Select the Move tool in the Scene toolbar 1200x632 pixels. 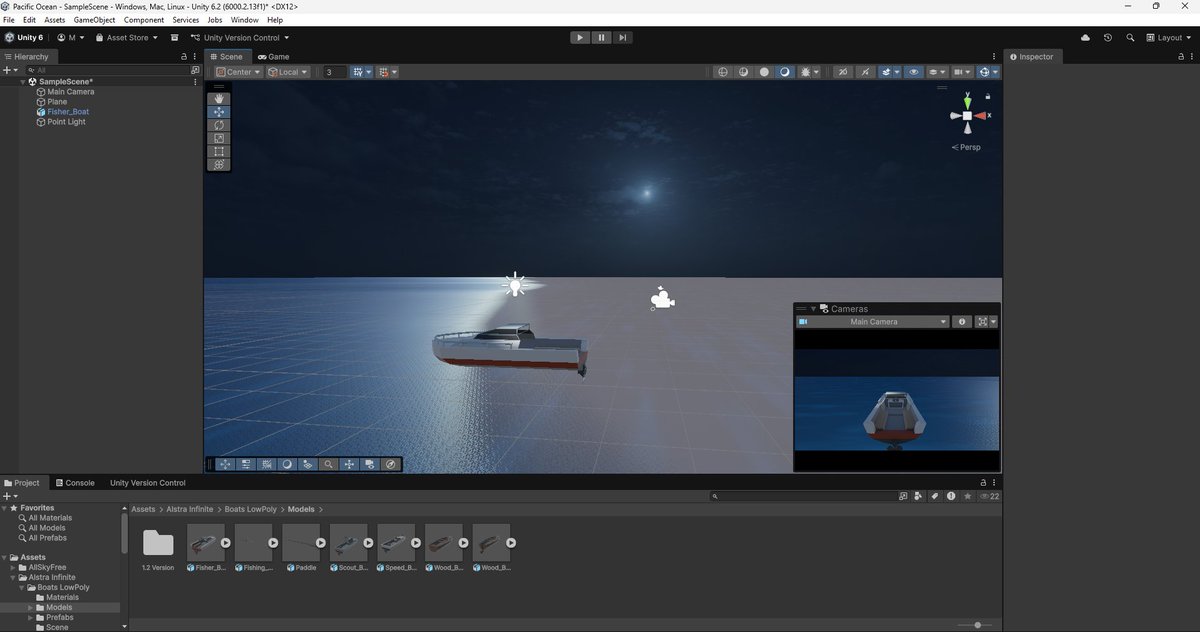[x=219, y=112]
